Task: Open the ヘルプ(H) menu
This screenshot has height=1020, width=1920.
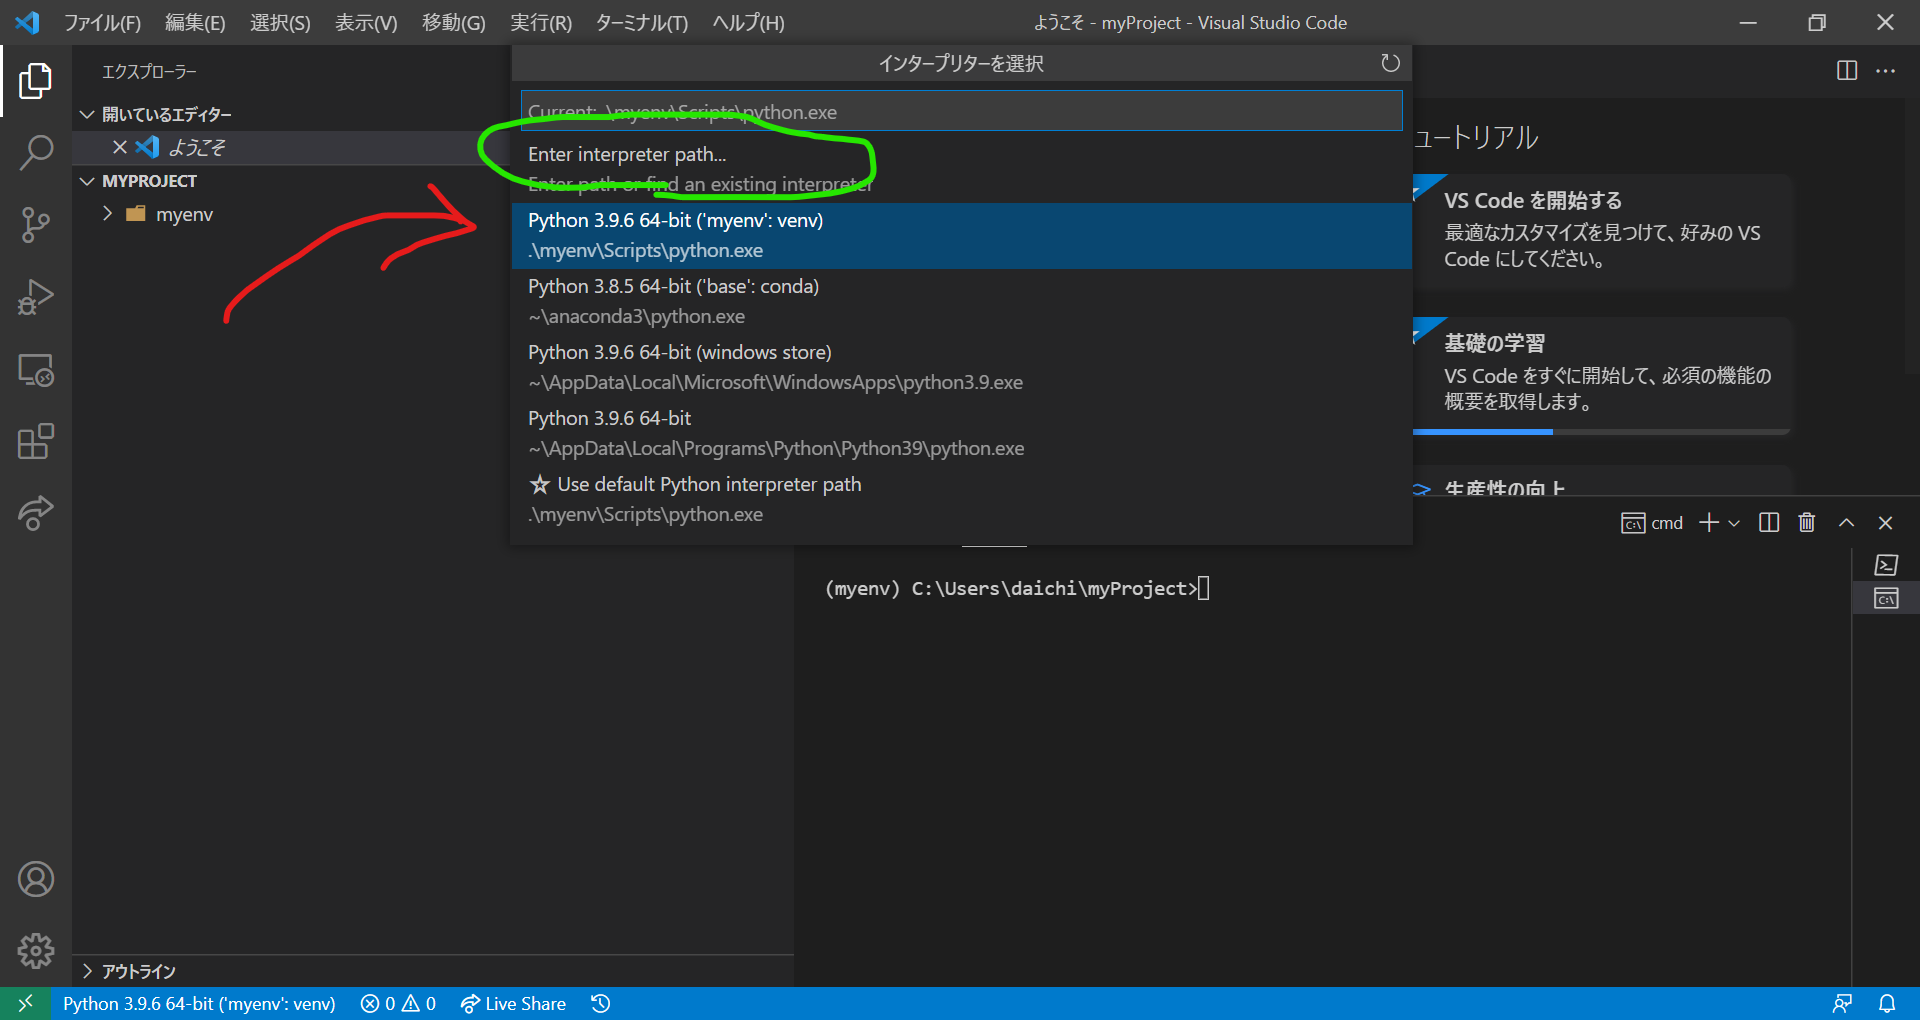Action: pyautogui.click(x=748, y=22)
